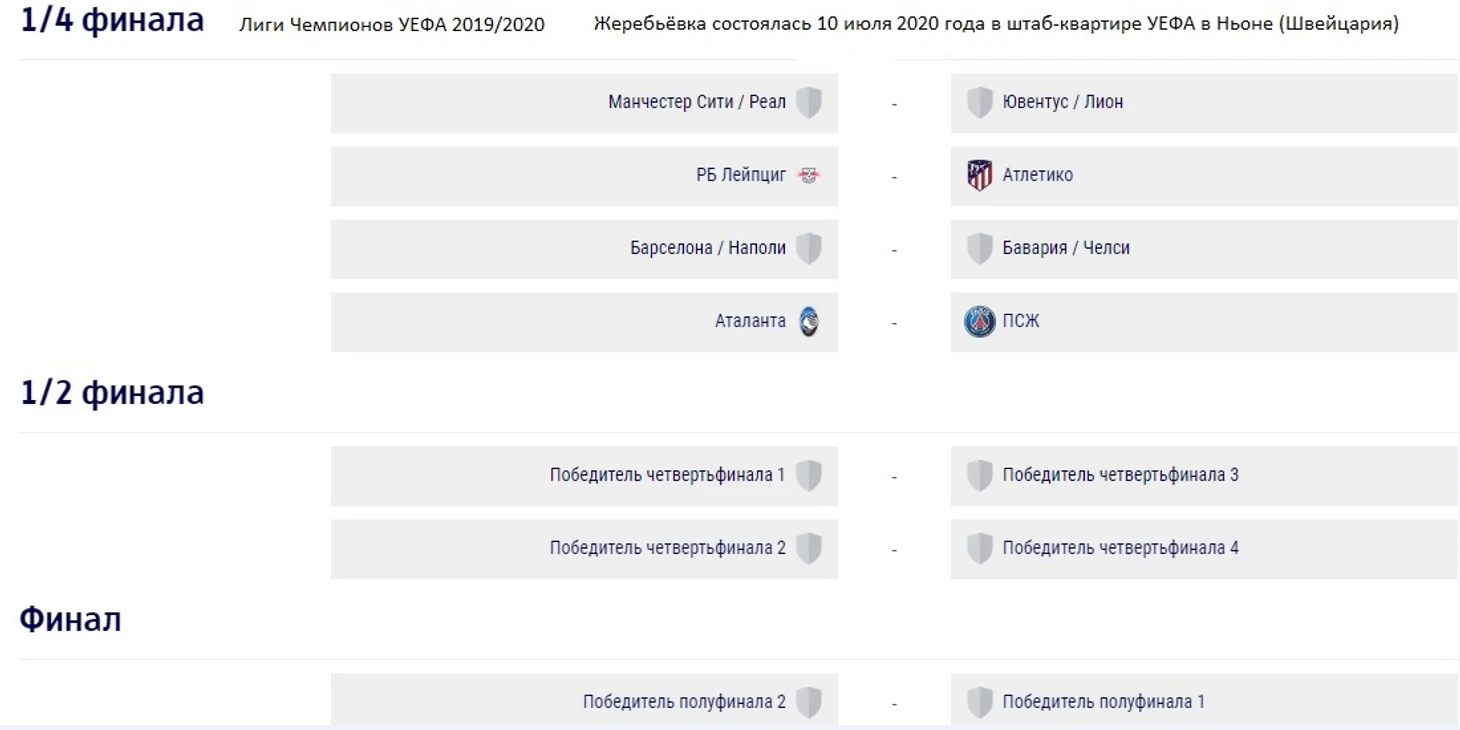Click the placeholder shield beside Барселона / Наполи

pyautogui.click(x=809, y=248)
